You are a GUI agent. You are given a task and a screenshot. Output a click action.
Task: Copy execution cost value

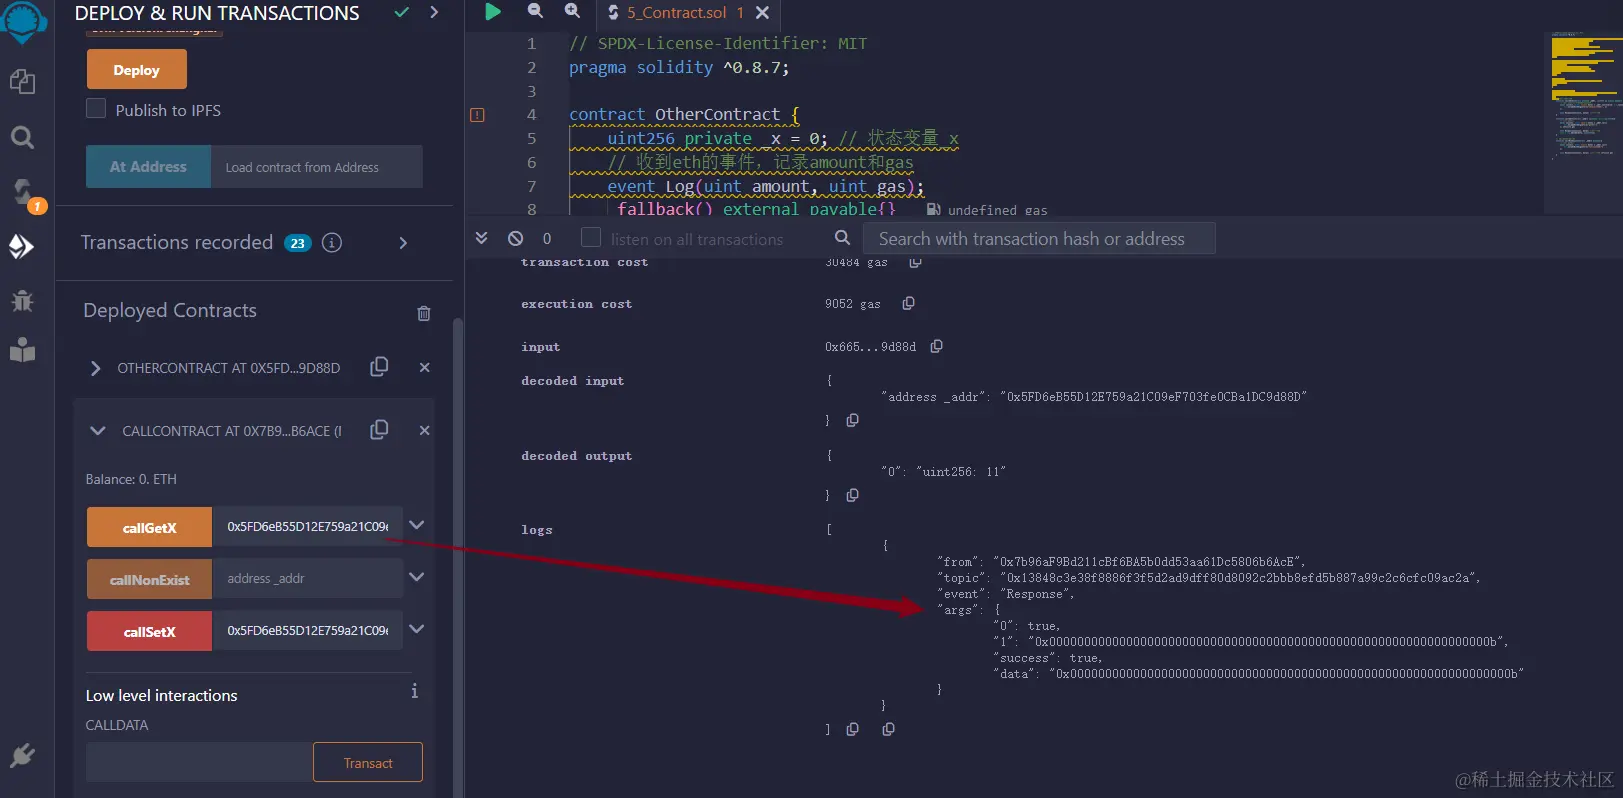[x=908, y=303]
